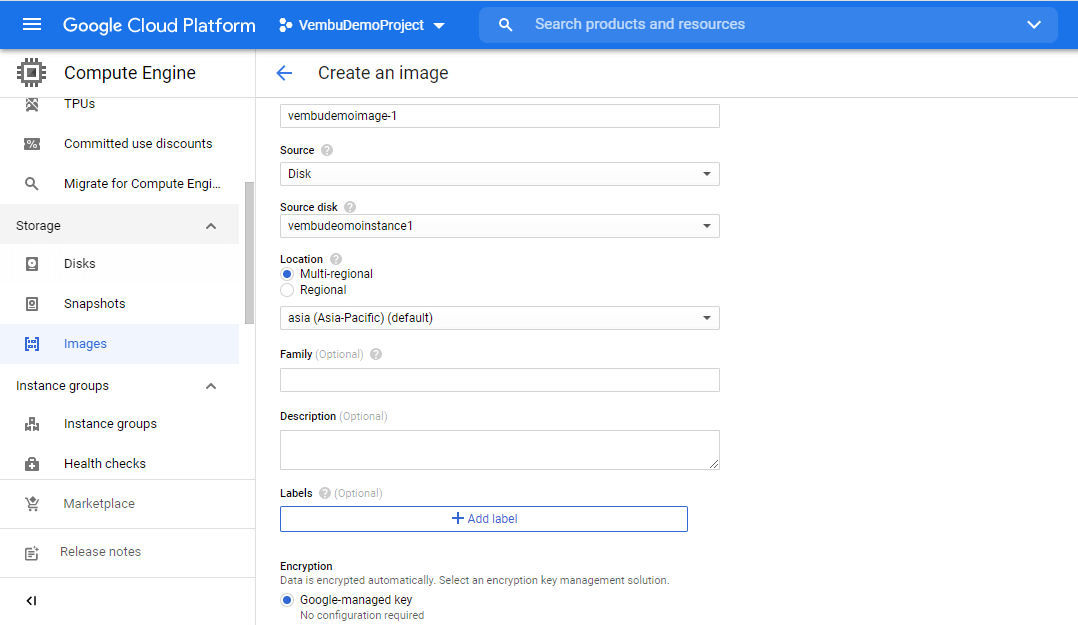1078x625 pixels.
Task: Collapse the Instance groups section
Action: coord(211,386)
